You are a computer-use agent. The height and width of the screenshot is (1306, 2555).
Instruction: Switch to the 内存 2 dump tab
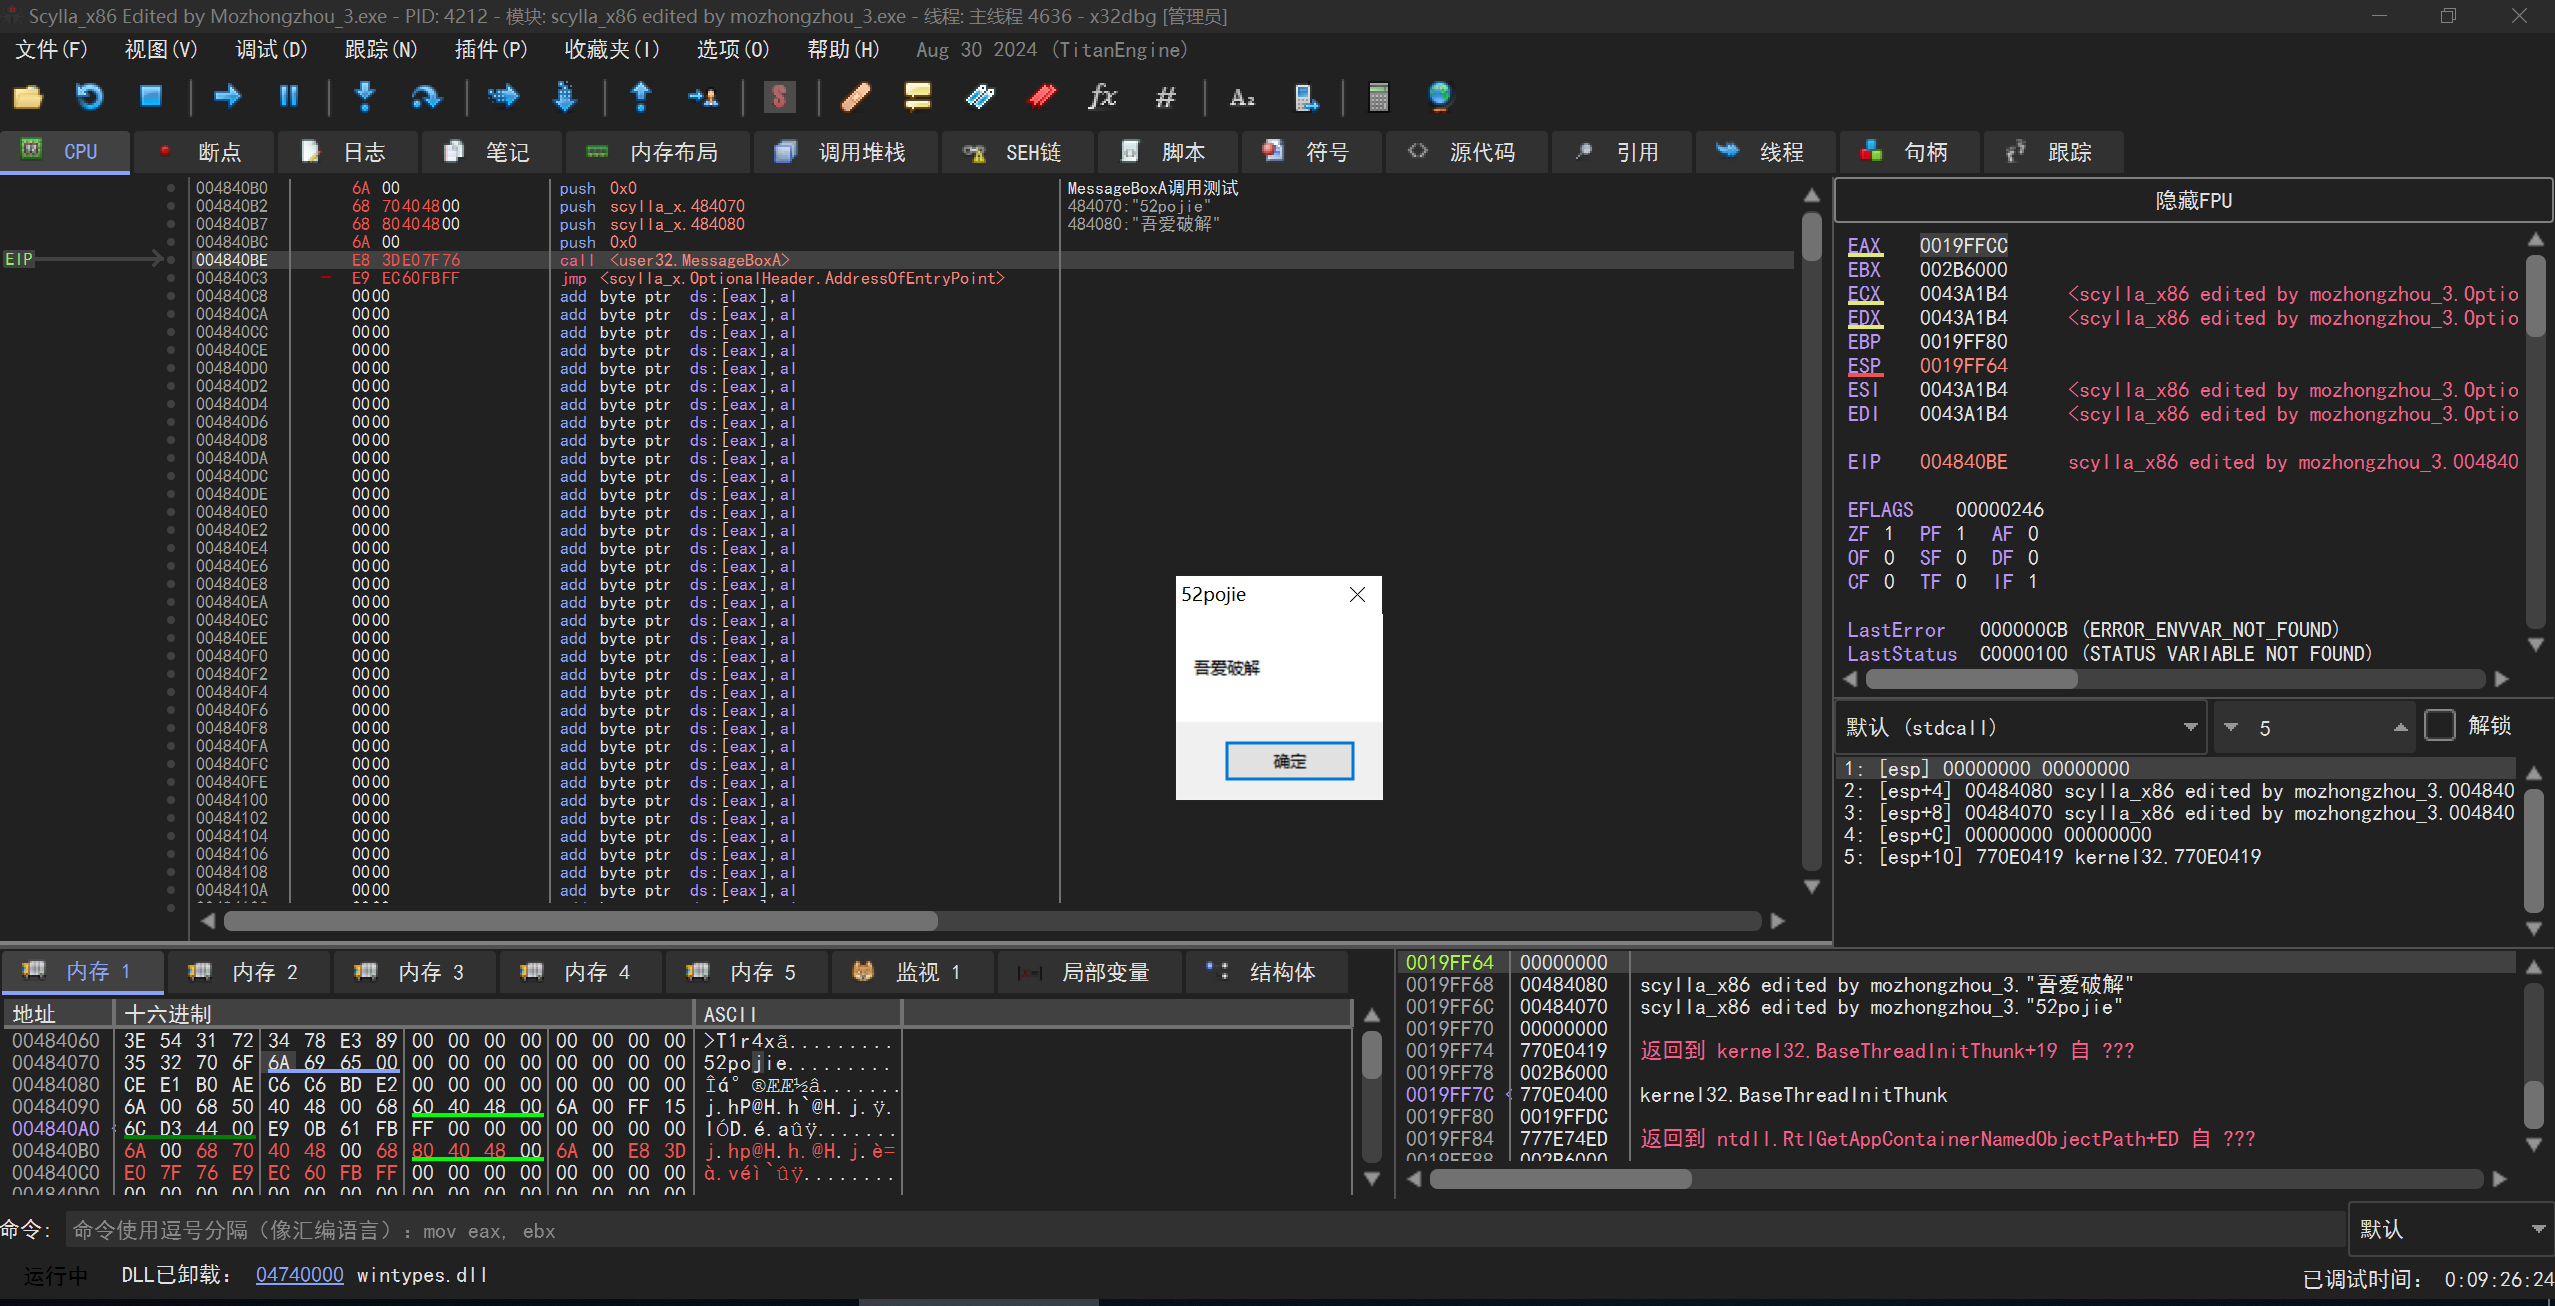point(247,972)
